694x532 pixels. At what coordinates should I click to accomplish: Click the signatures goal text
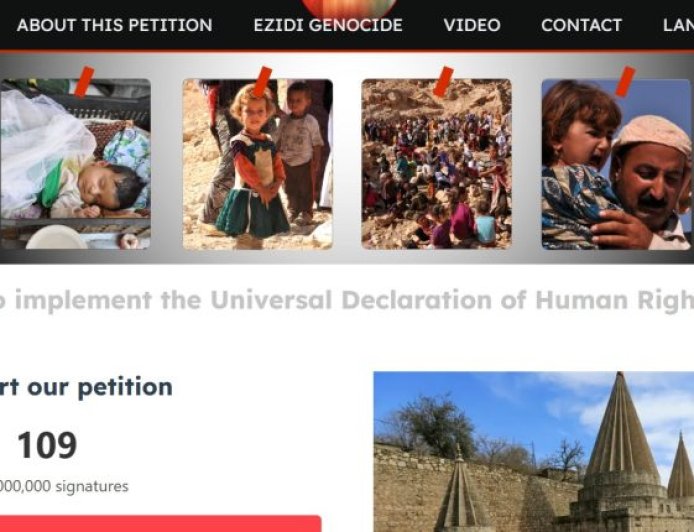[x=64, y=486]
